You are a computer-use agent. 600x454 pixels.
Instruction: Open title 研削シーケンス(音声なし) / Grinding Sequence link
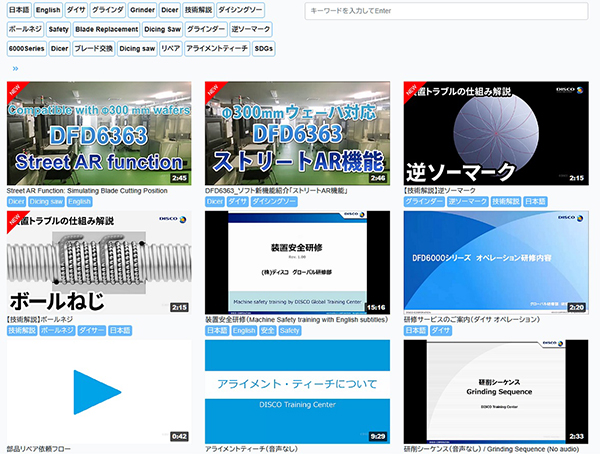tap(491, 449)
